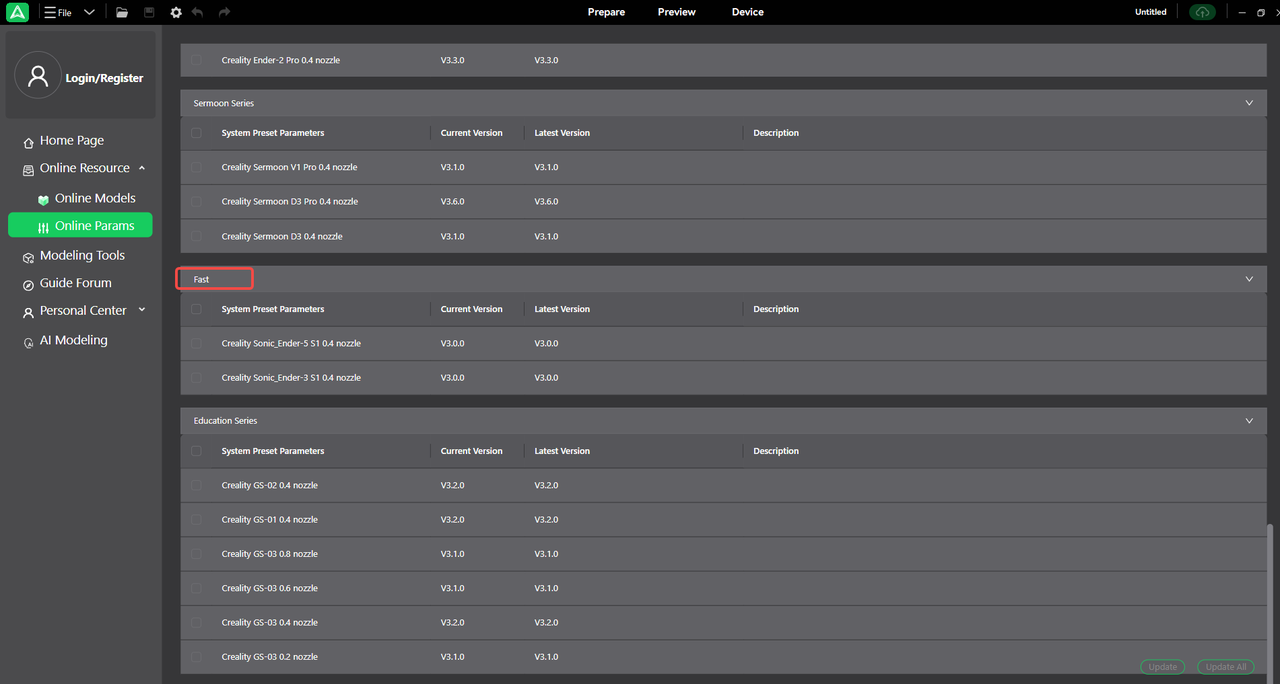1280x684 pixels.
Task: Go to Home Page in sidebar
Action: click(72, 141)
